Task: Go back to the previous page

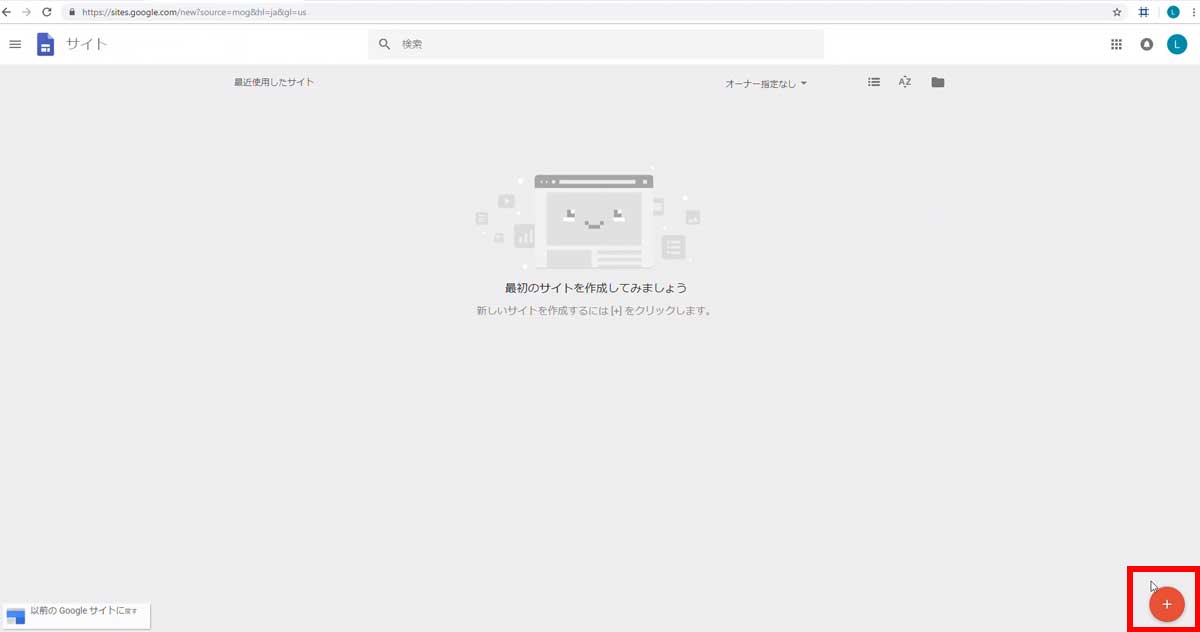Action: 8,12
